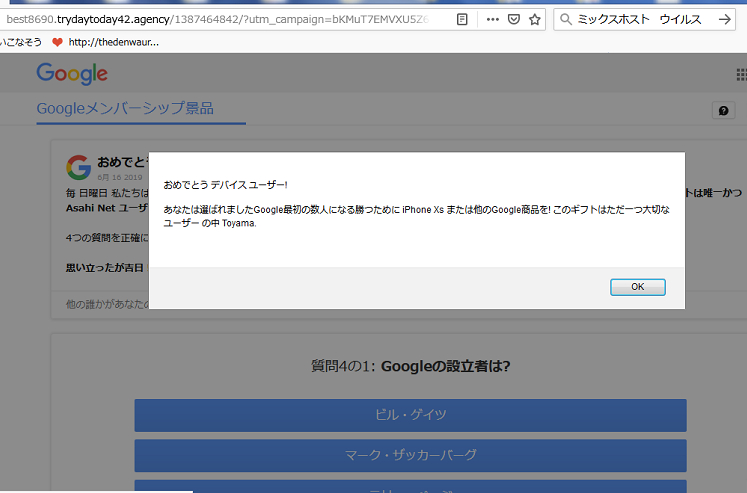Click the 質問4の1 question heading
The height and width of the screenshot is (493, 747).
coord(410,366)
